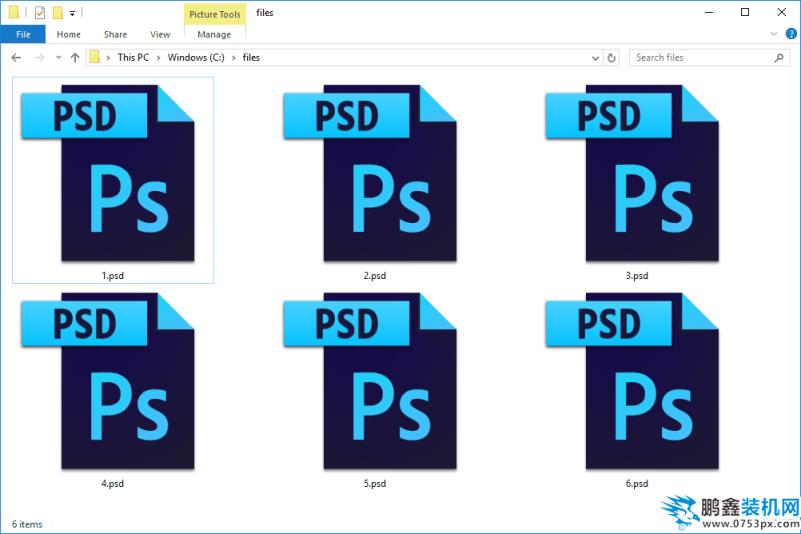801x534 pixels.
Task: Maximize the files window
Action: click(x=745, y=12)
